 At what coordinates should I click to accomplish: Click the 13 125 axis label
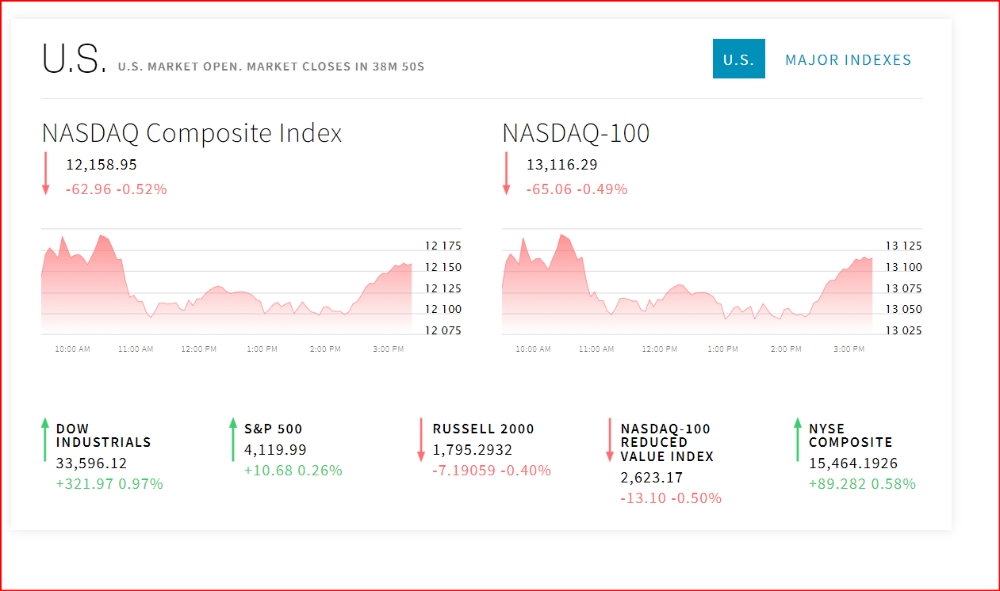904,246
